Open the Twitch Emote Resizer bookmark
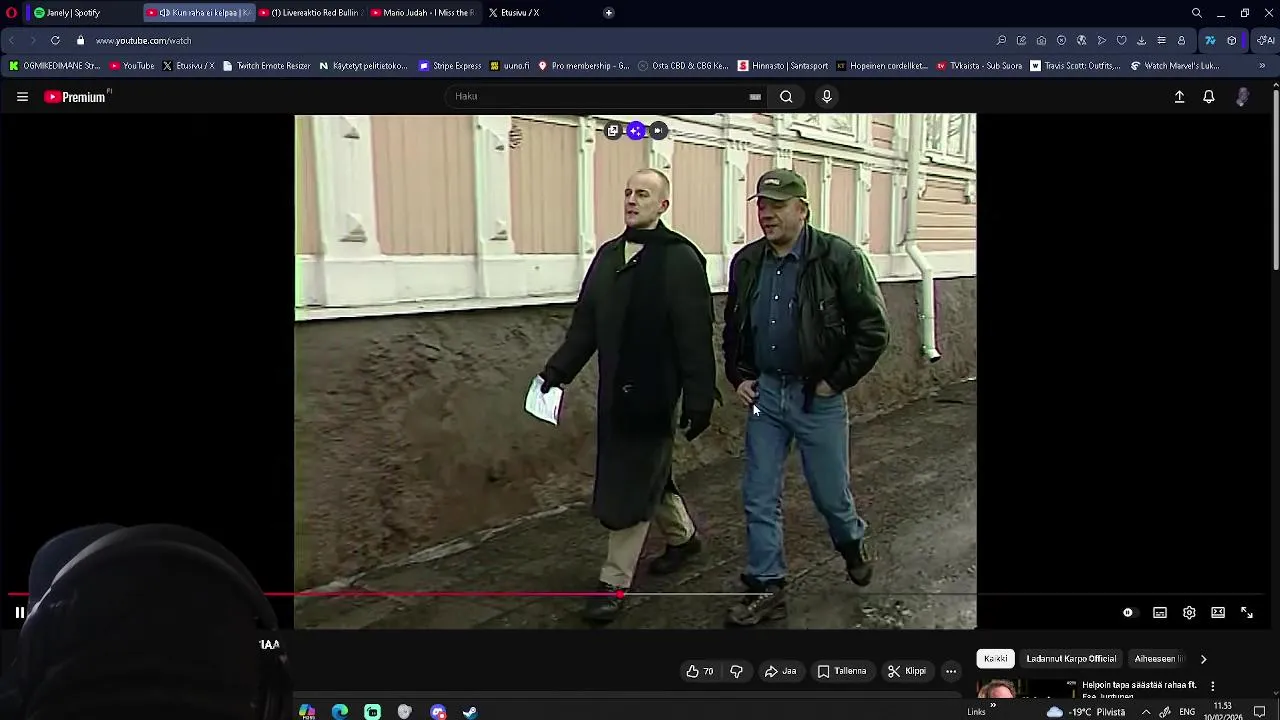The height and width of the screenshot is (720, 1280). 267,66
